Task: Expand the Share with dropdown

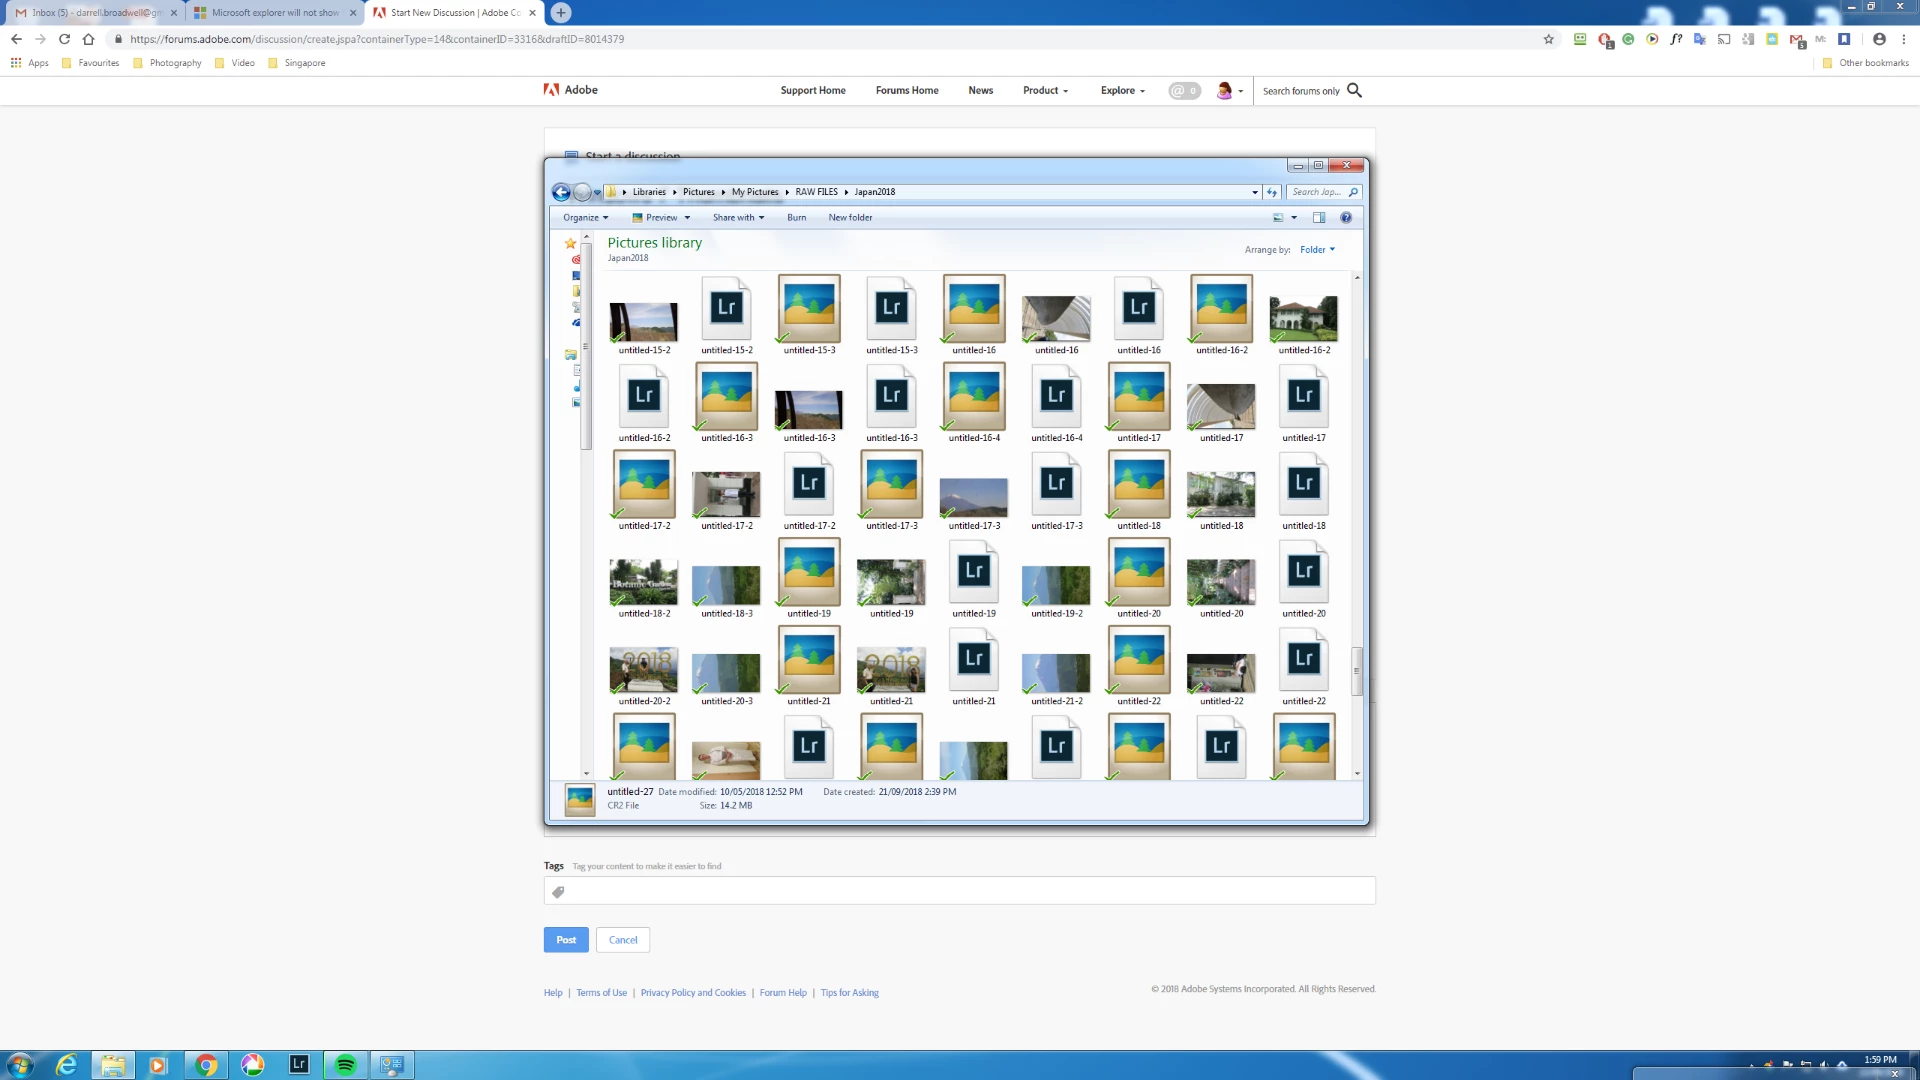Action: (738, 218)
